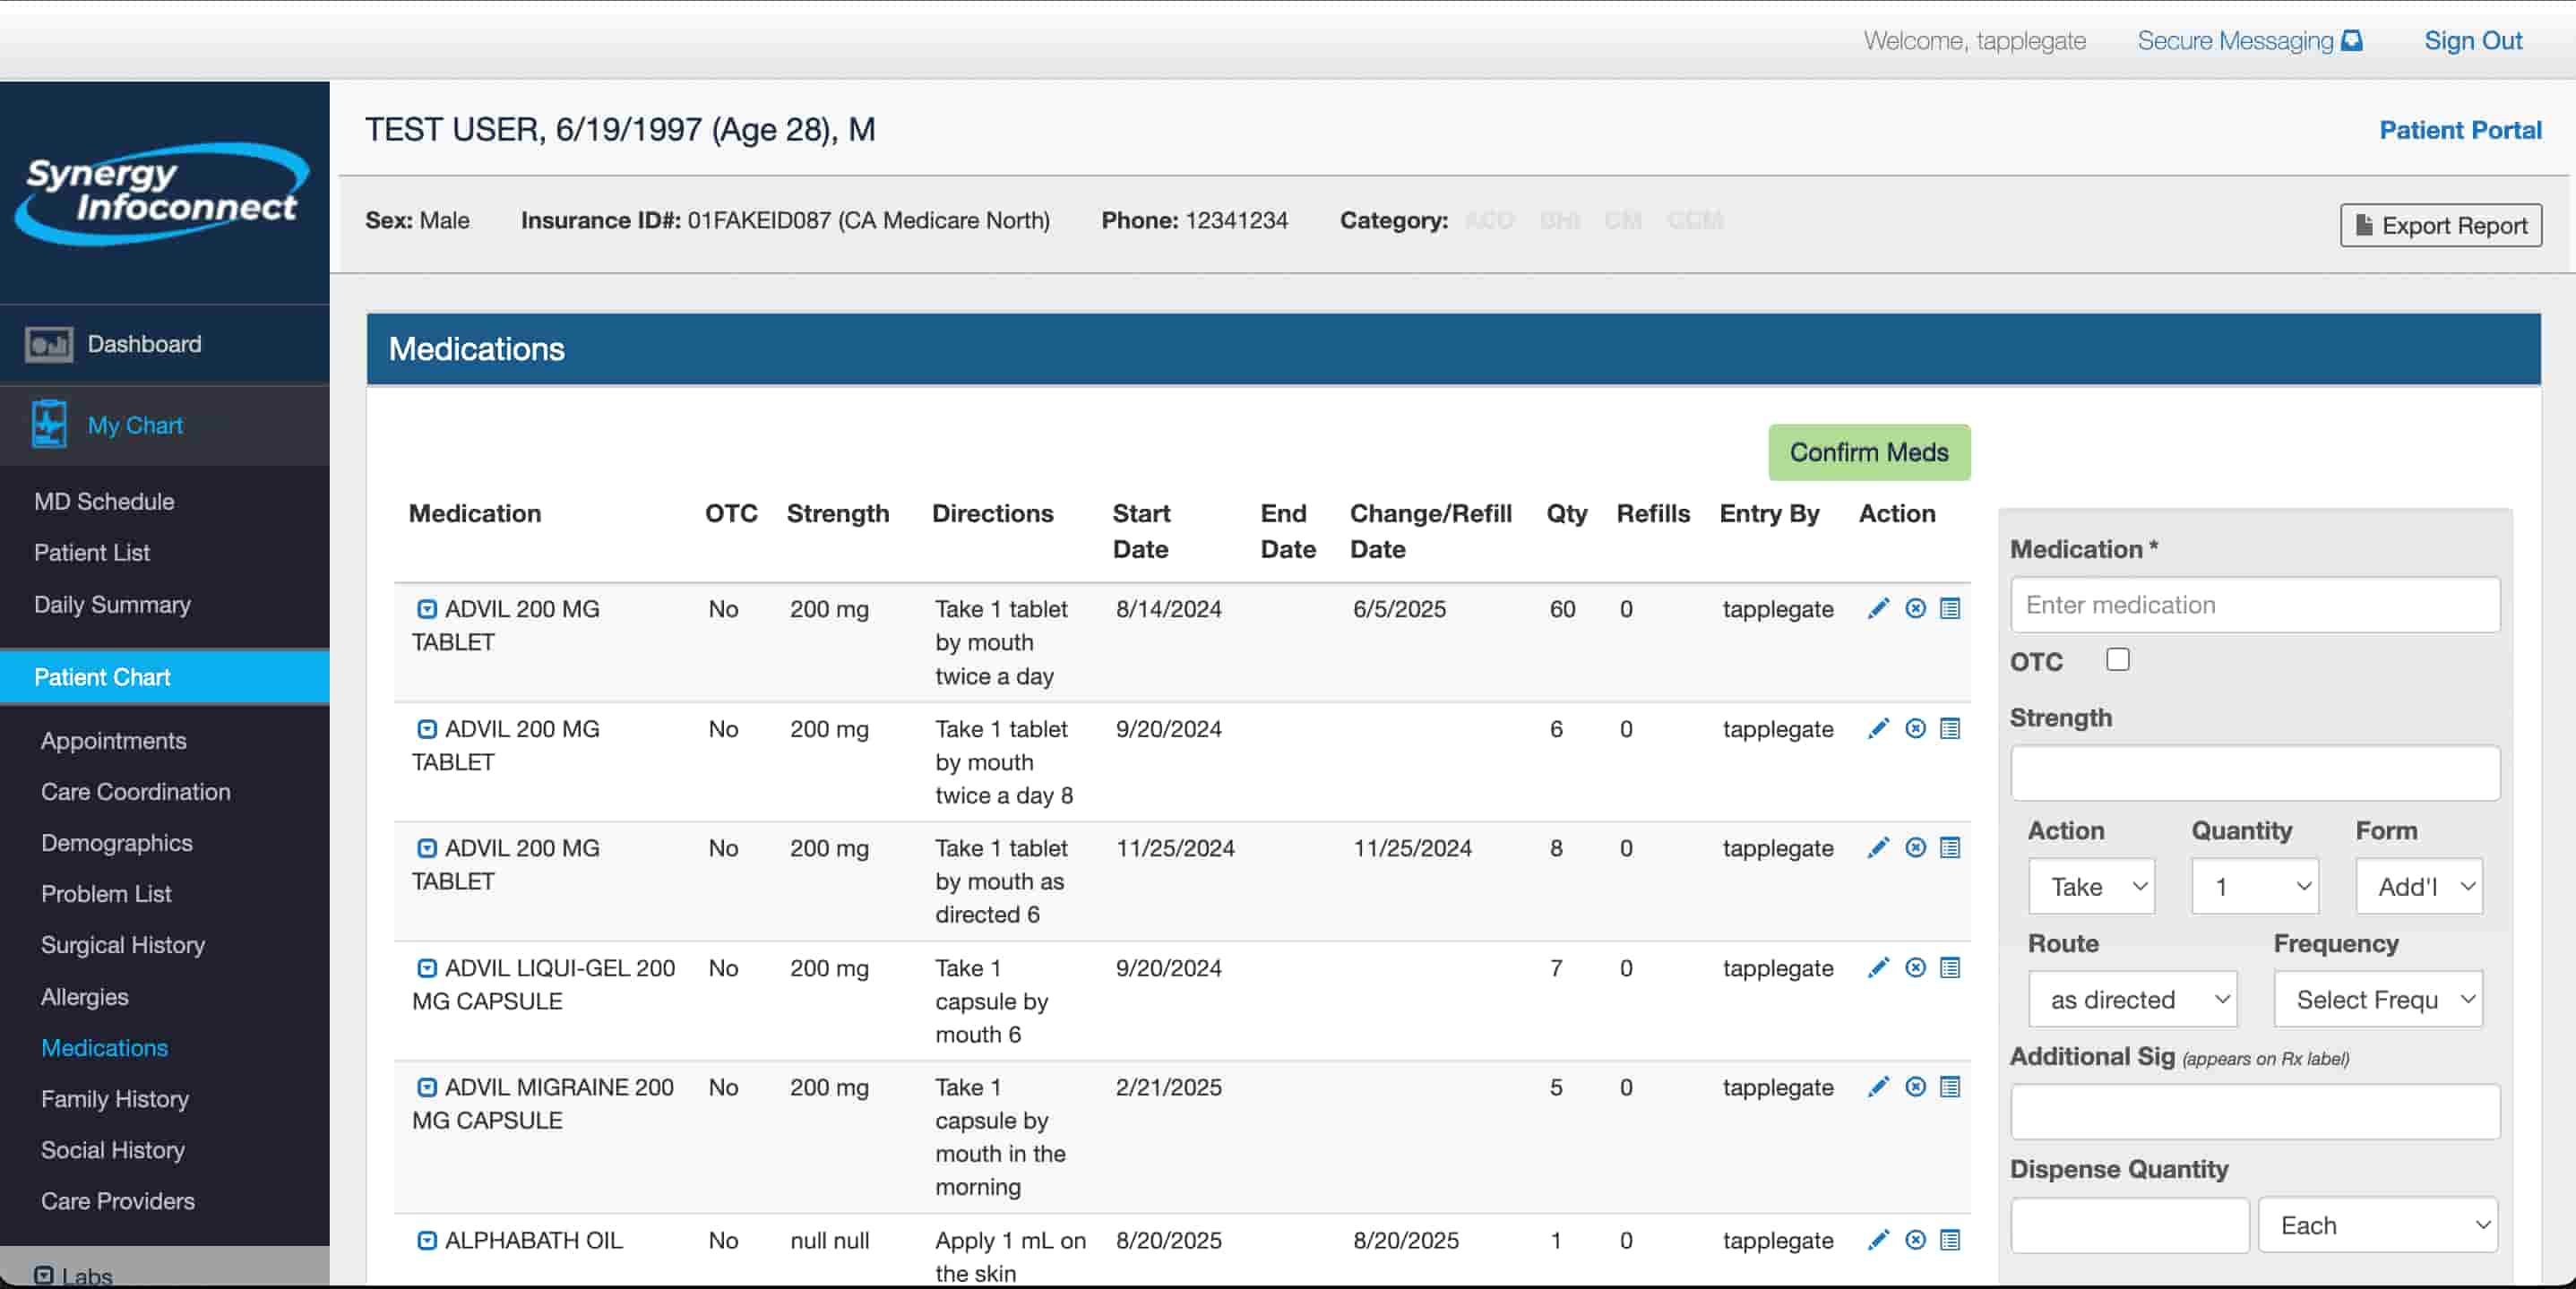Expand details toggle for ADVIL MIGRAINE row
Viewport: 2576px width, 1289px height.
pyautogui.click(x=427, y=1087)
